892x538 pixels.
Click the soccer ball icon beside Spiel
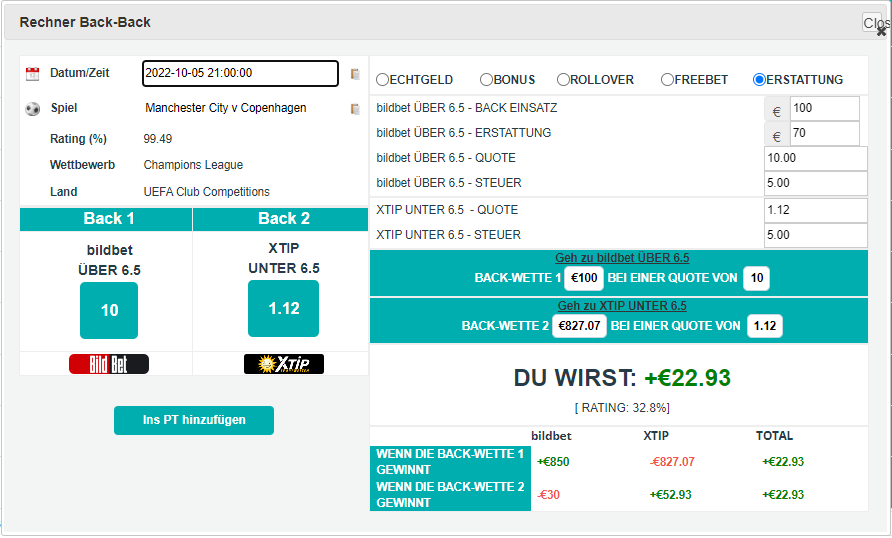point(32,109)
